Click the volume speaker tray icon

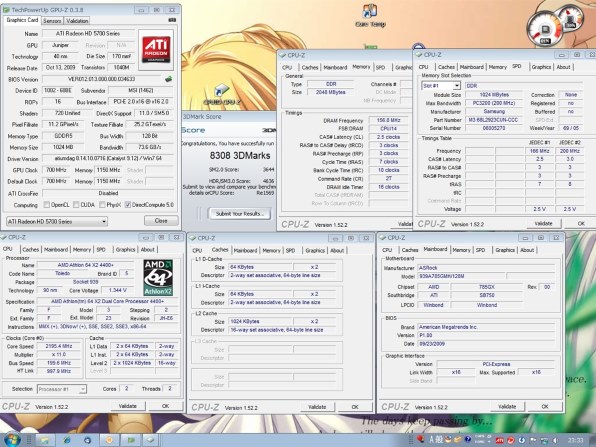tap(555, 440)
